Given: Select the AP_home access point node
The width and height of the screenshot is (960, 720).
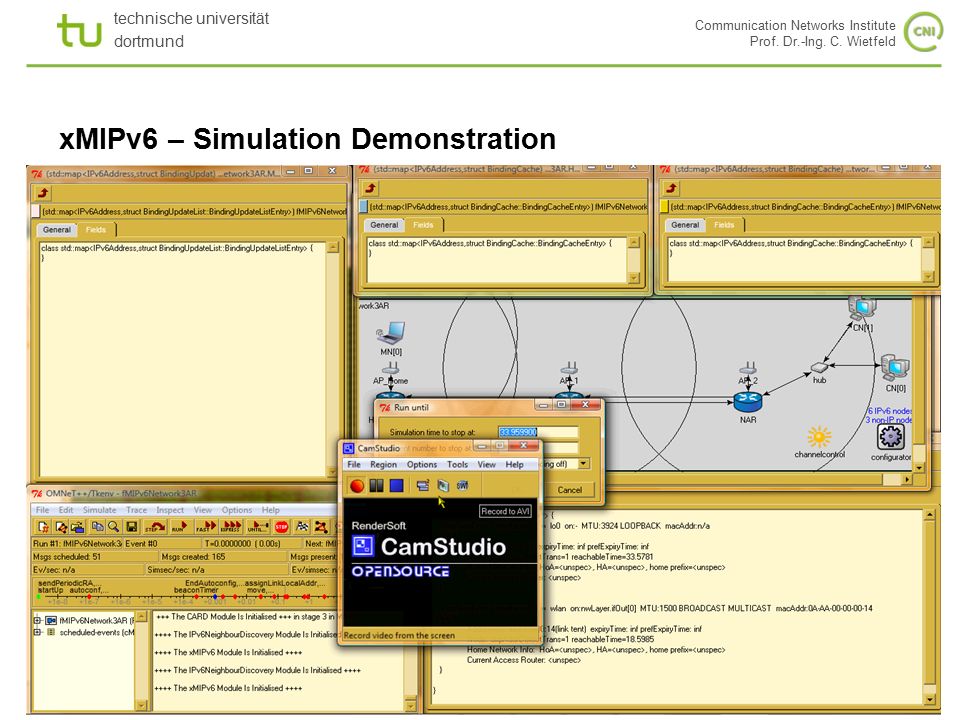Looking at the screenshot, I should (x=391, y=368).
